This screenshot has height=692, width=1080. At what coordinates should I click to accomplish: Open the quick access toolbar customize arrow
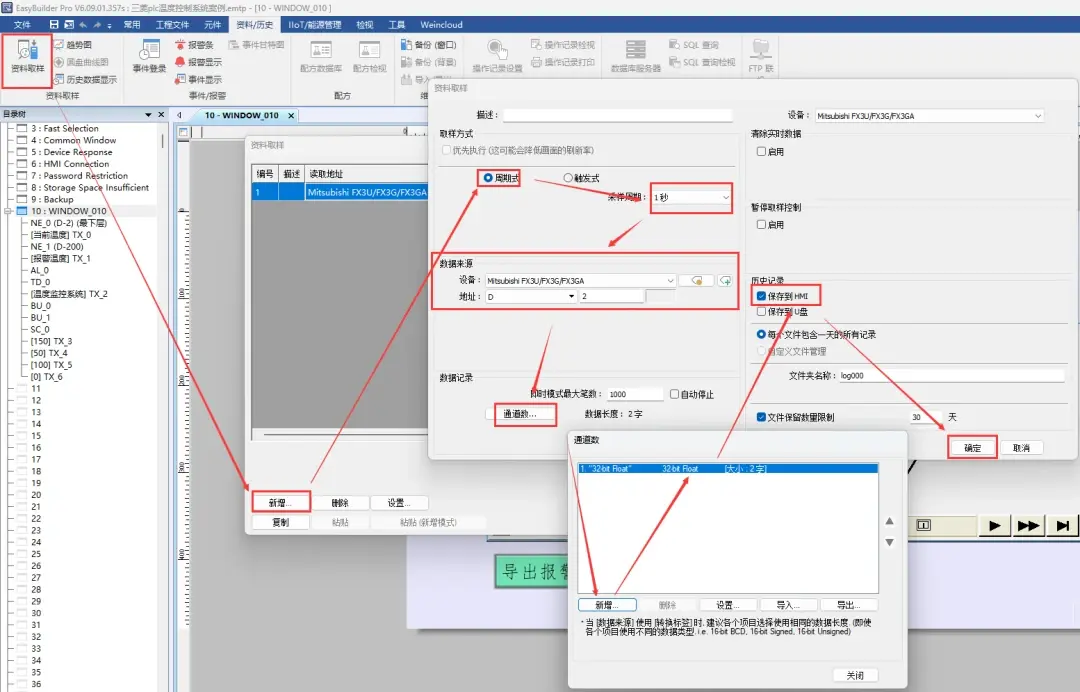point(109,25)
